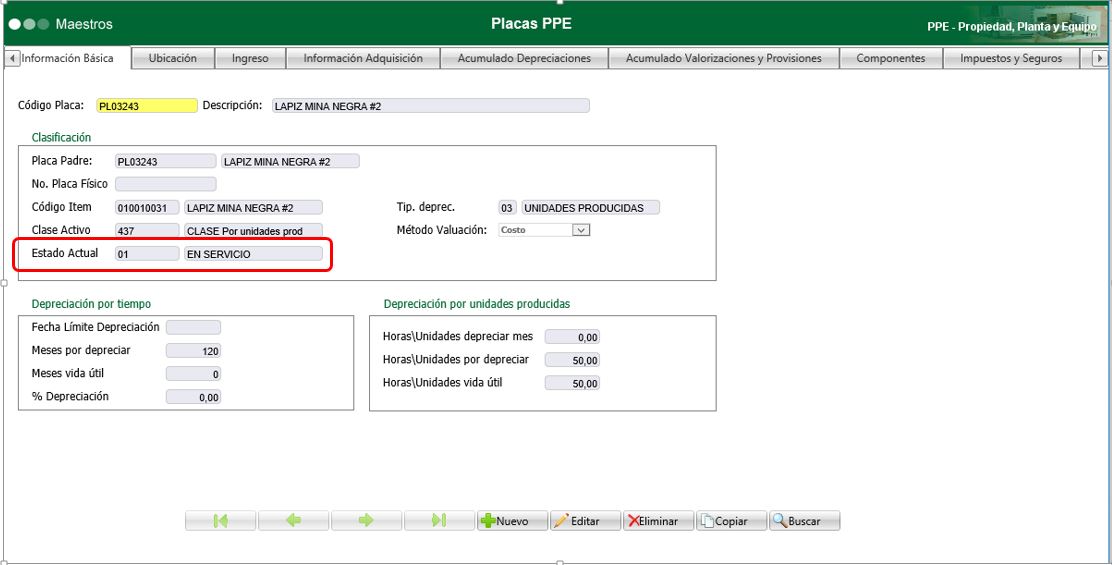Click the Meses vida útil field
1112x565 pixels.
pyautogui.click(x=193, y=374)
